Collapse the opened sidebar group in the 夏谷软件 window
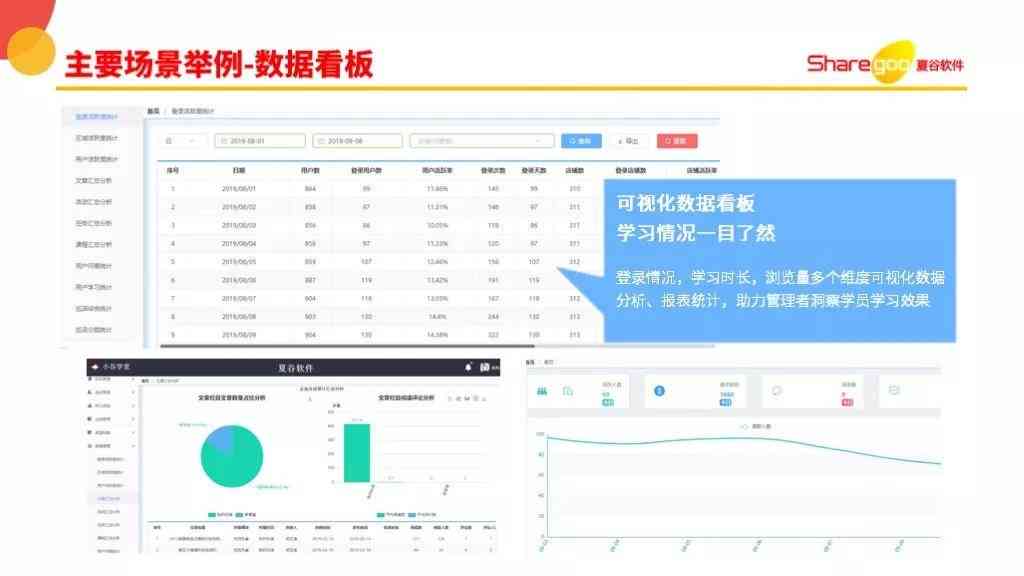 point(111,446)
